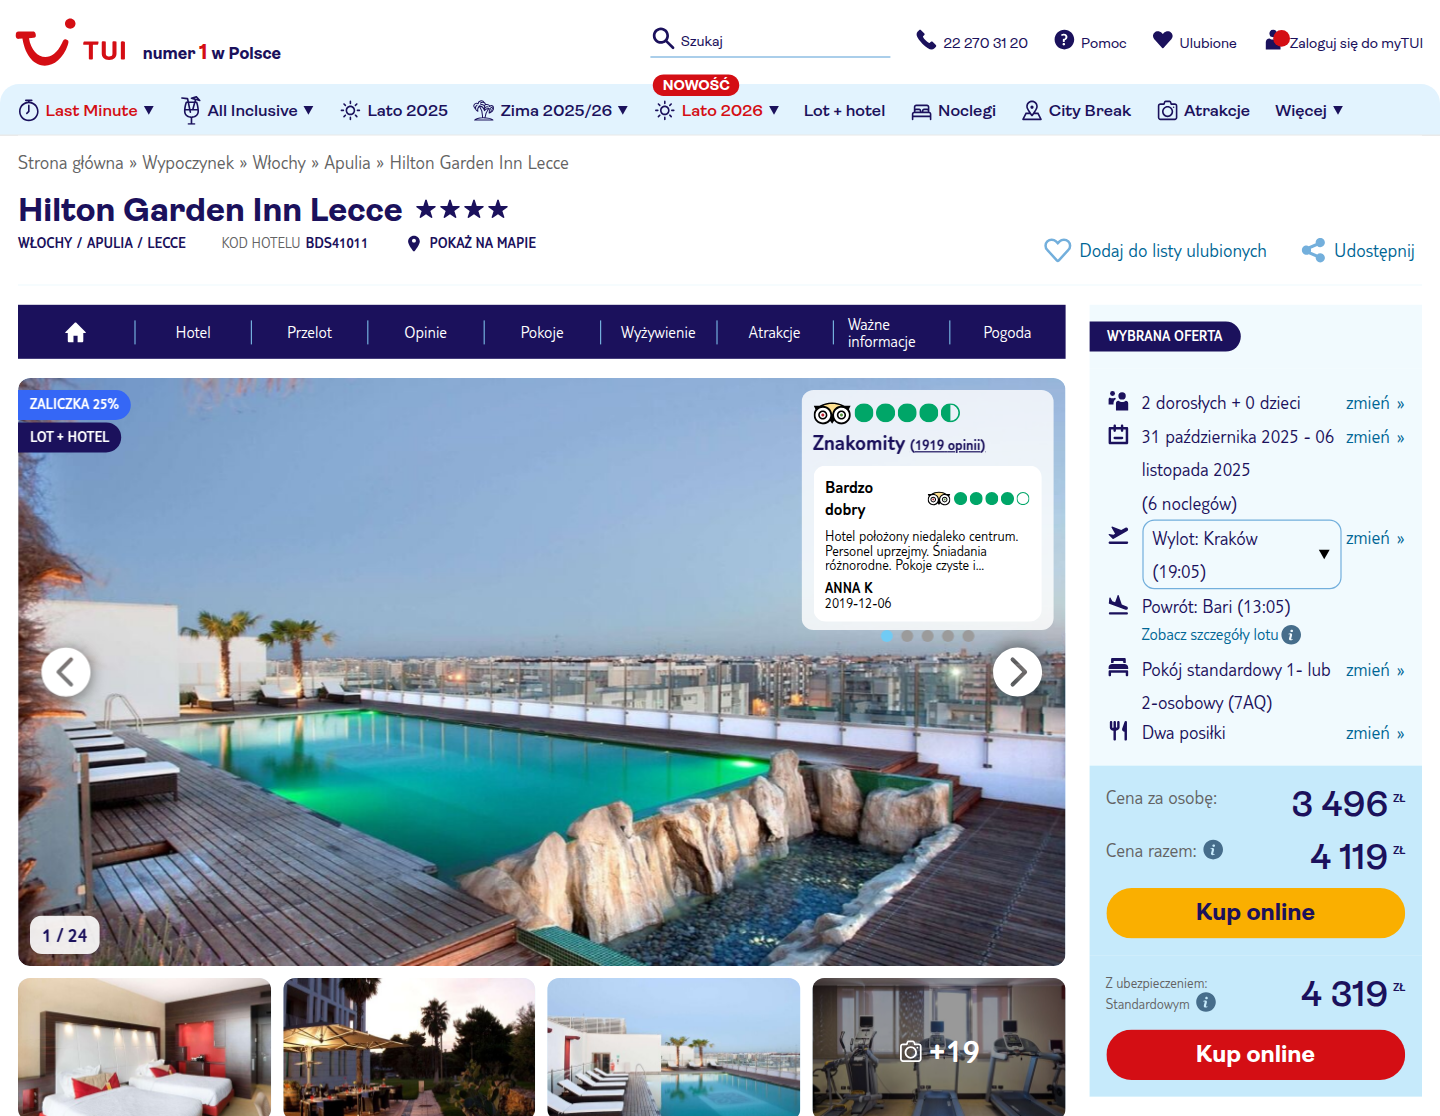Image resolution: width=1440 pixels, height=1116 pixels.
Task: Open the Pogoda tab
Action: pyautogui.click(x=1007, y=333)
